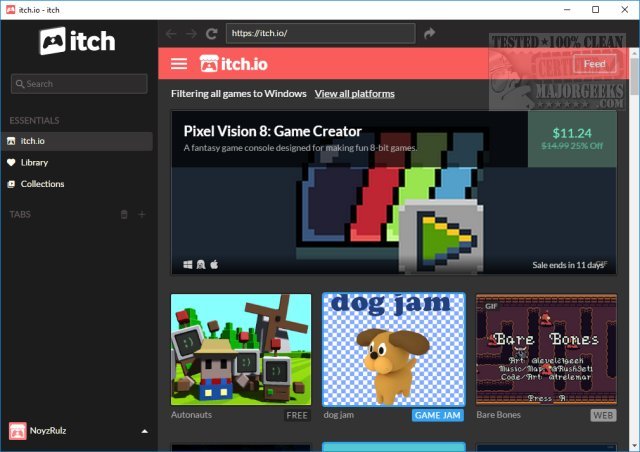Screen dimensions: 640x452
Task: Click the Feed button
Action: 594,64
